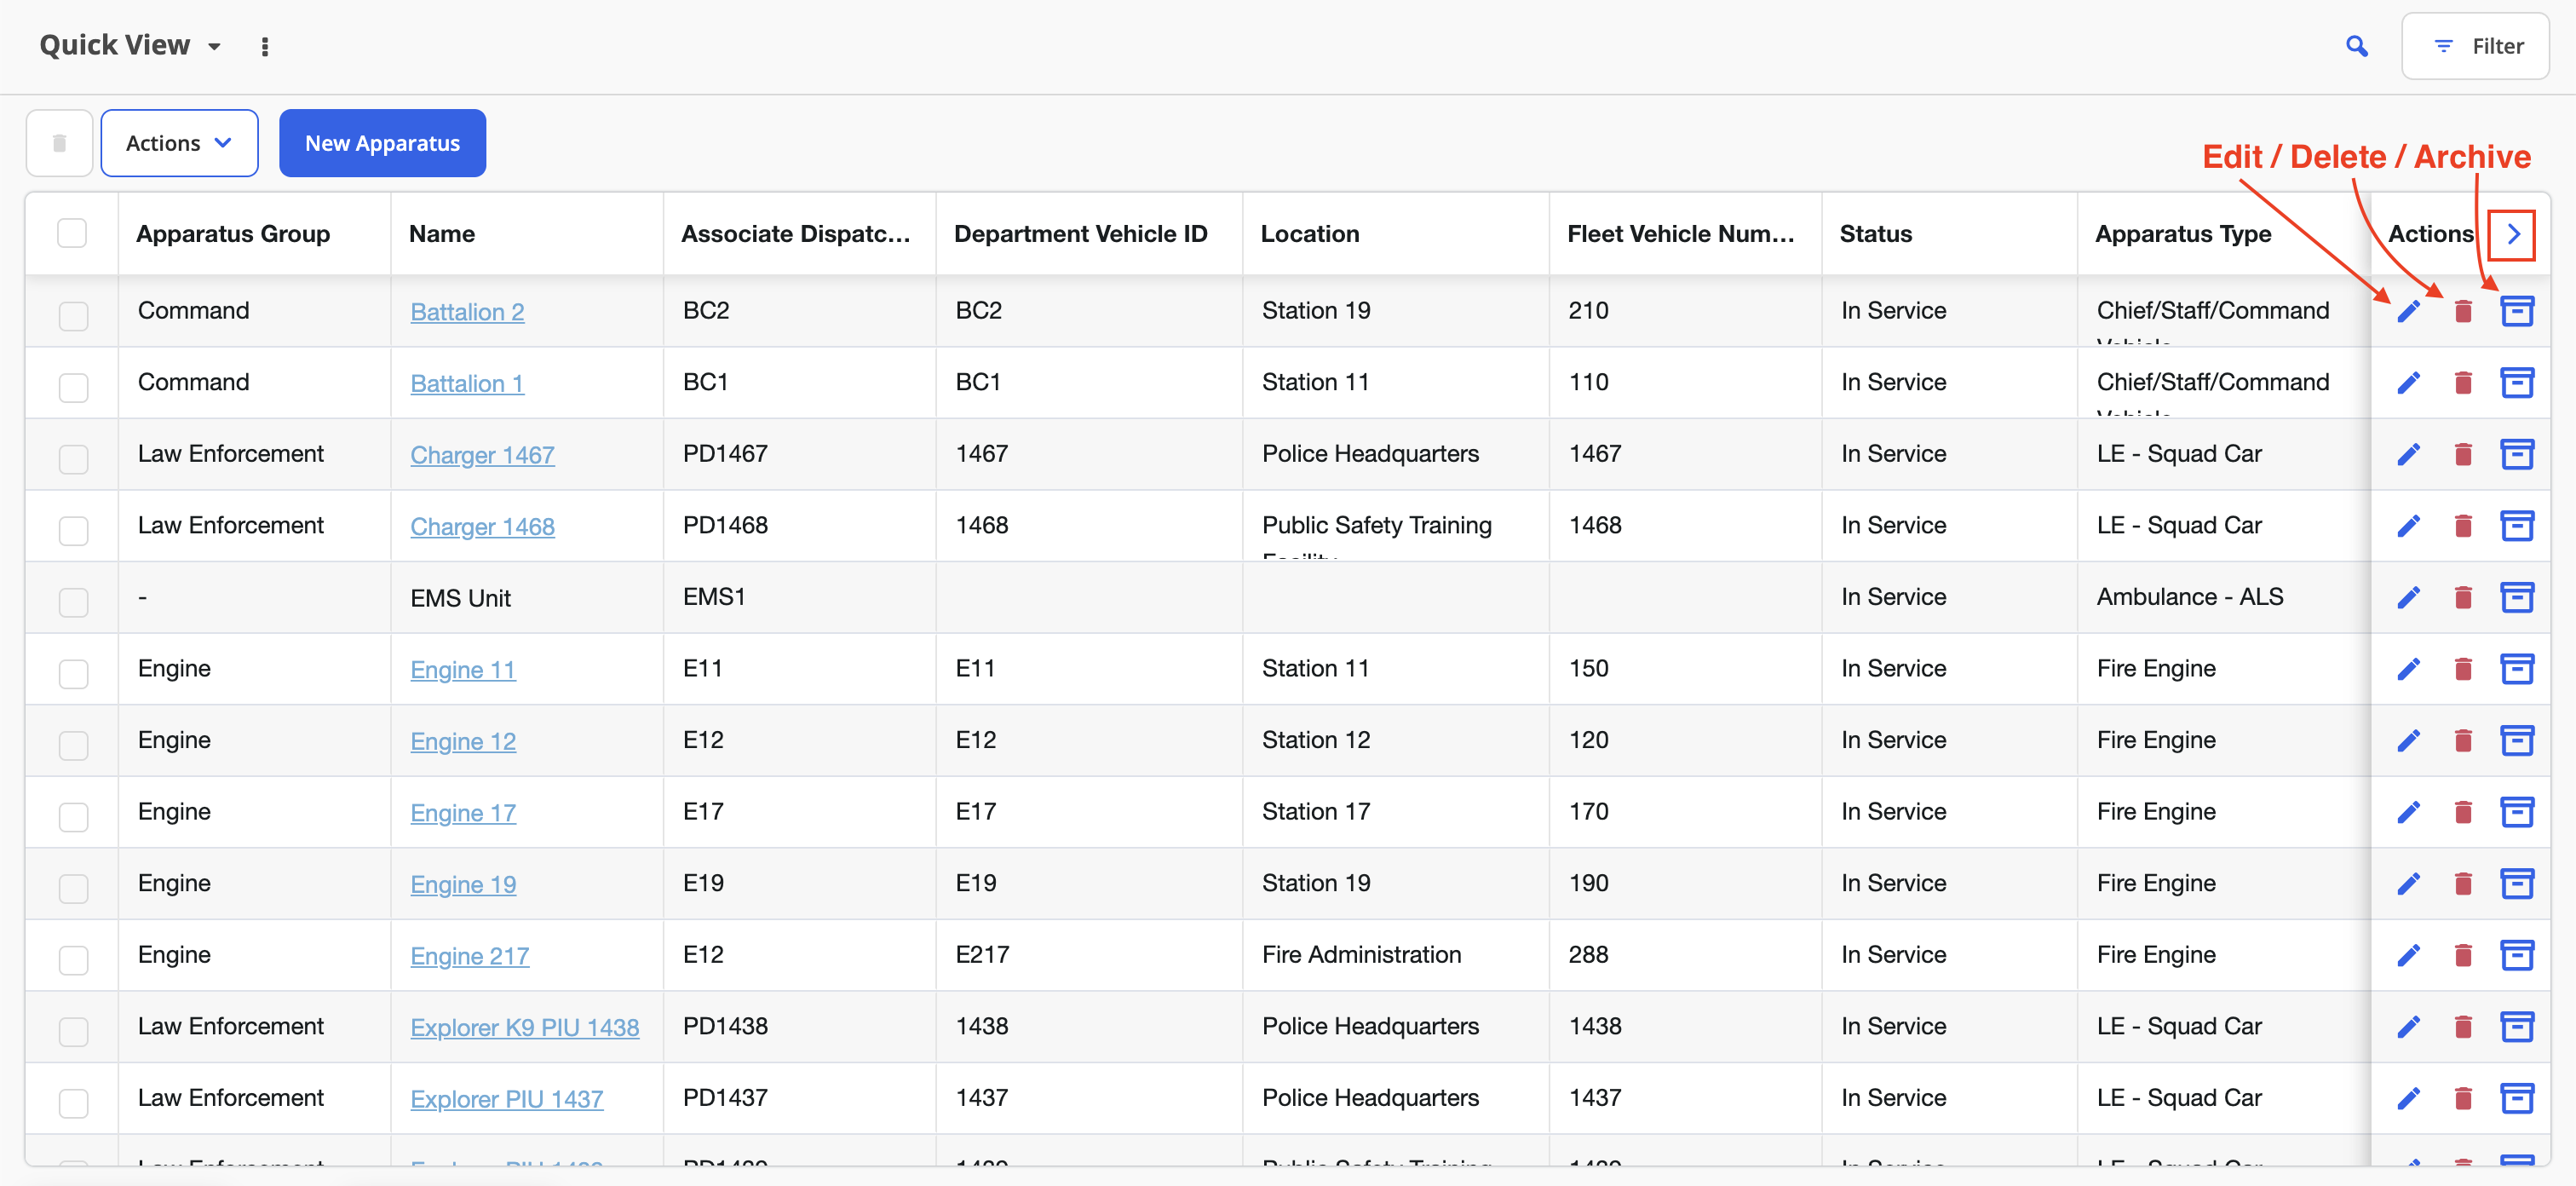Edit the Battalion 2 row
This screenshot has width=2576, height=1186.
pos(2409,311)
